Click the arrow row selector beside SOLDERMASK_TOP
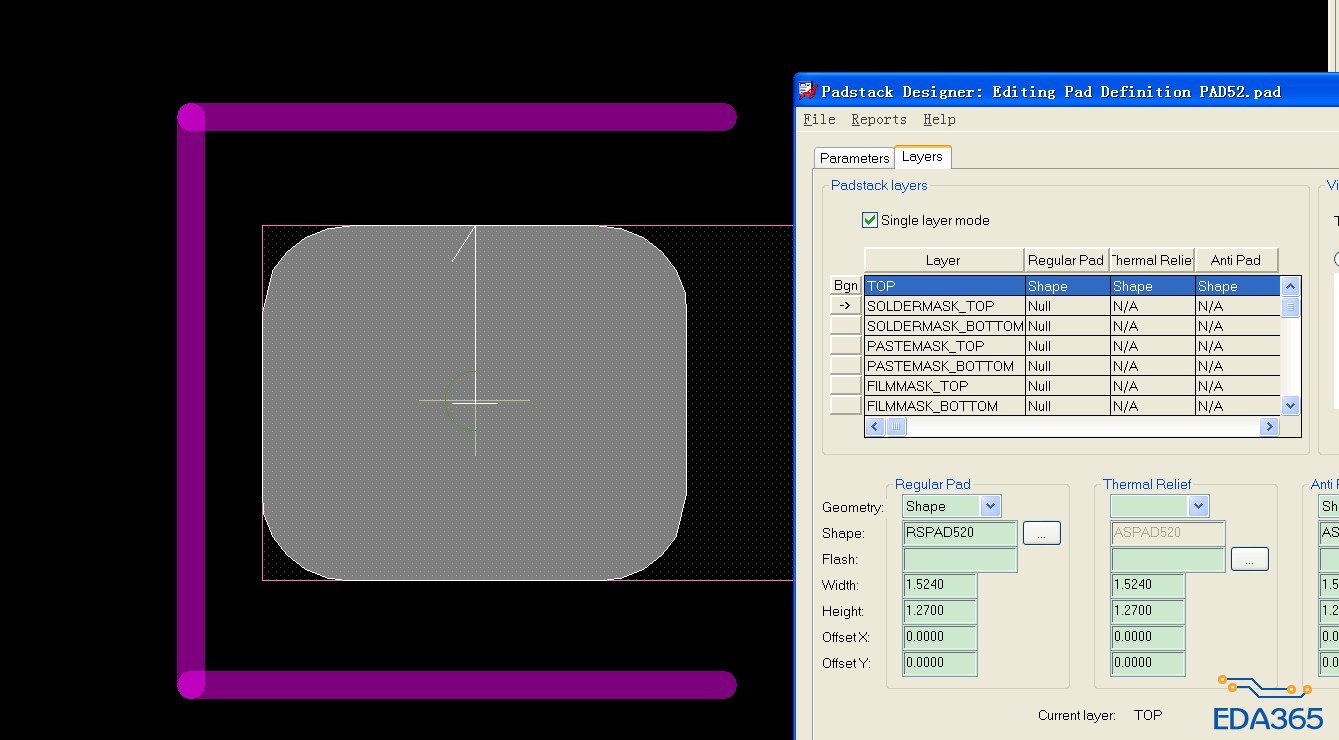Viewport: 1339px width, 740px height. point(845,306)
